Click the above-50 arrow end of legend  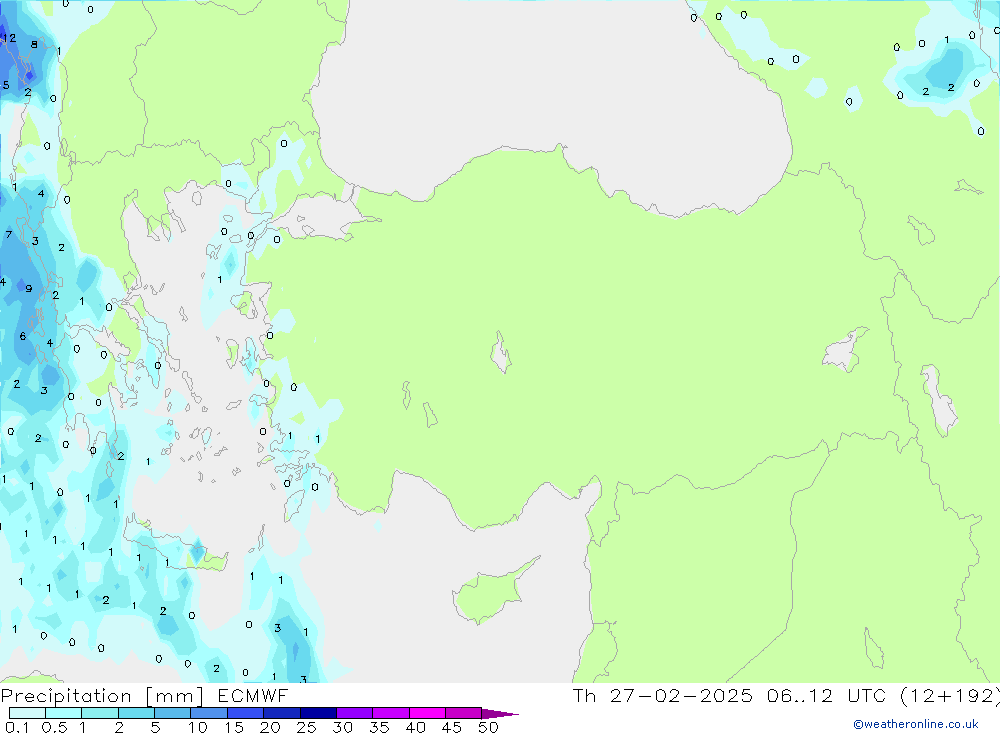point(500,714)
